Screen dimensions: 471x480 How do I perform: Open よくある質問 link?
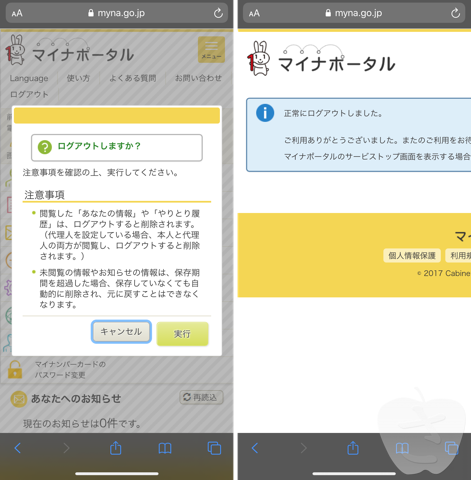133,78
